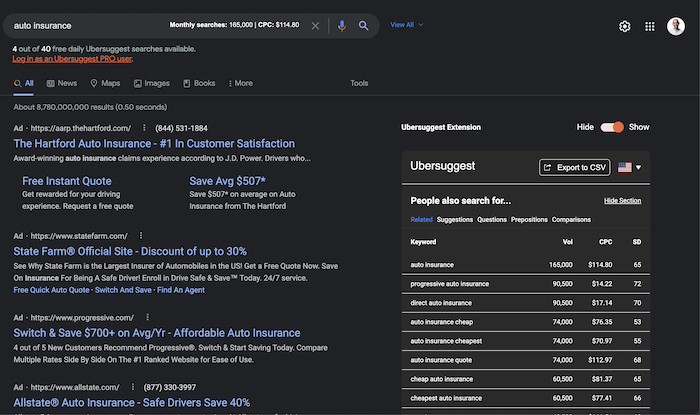Click the Keyword column header

coord(423,242)
